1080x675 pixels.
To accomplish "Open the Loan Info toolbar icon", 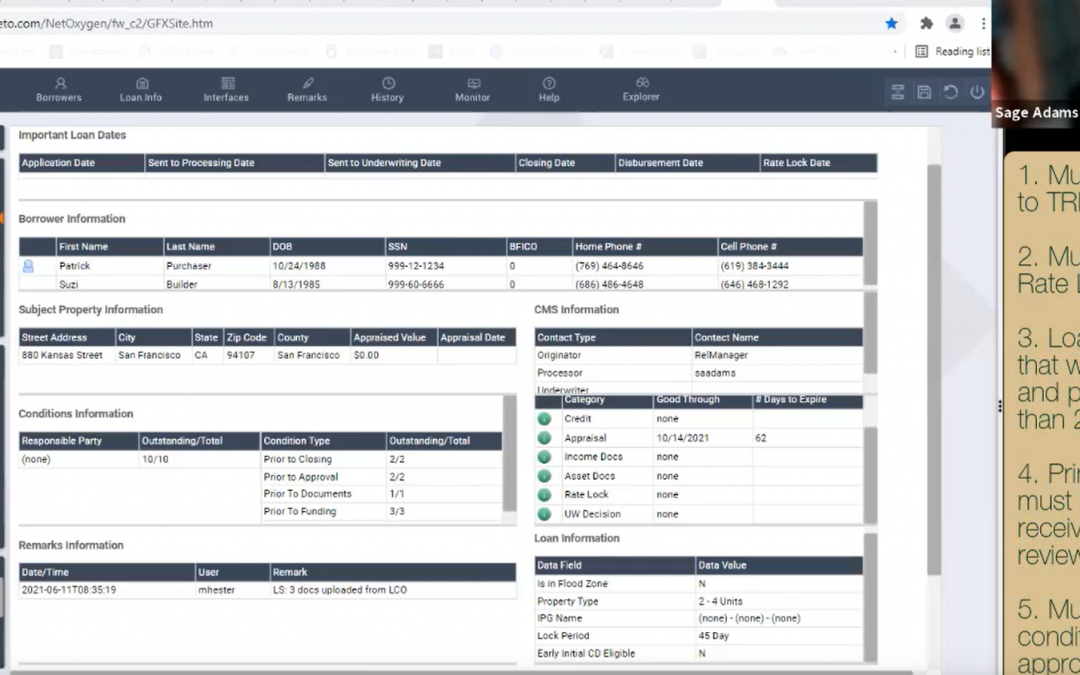I will [x=142, y=83].
